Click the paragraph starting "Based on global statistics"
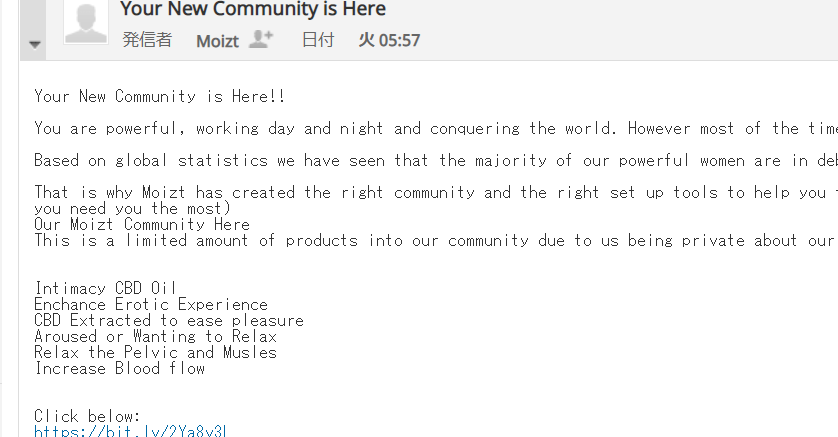 pos(400,160)
